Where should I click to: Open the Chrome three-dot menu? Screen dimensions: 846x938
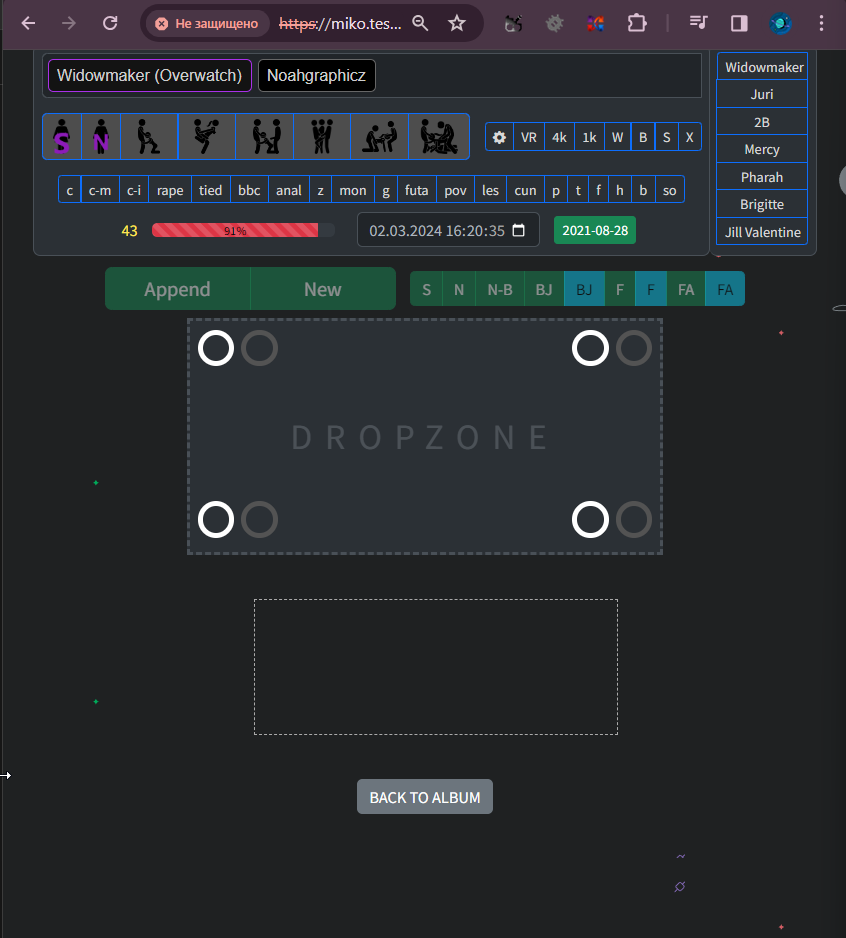[x=821, y=23]
